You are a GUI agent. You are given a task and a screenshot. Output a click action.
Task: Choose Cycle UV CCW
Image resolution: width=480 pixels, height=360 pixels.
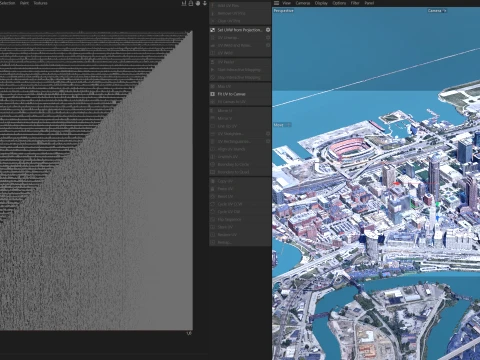(x=240, y=204)
